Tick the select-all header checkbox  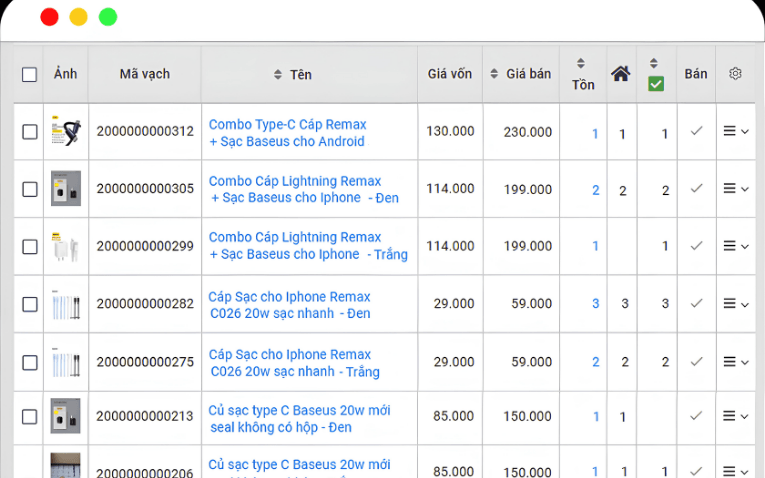29,75
